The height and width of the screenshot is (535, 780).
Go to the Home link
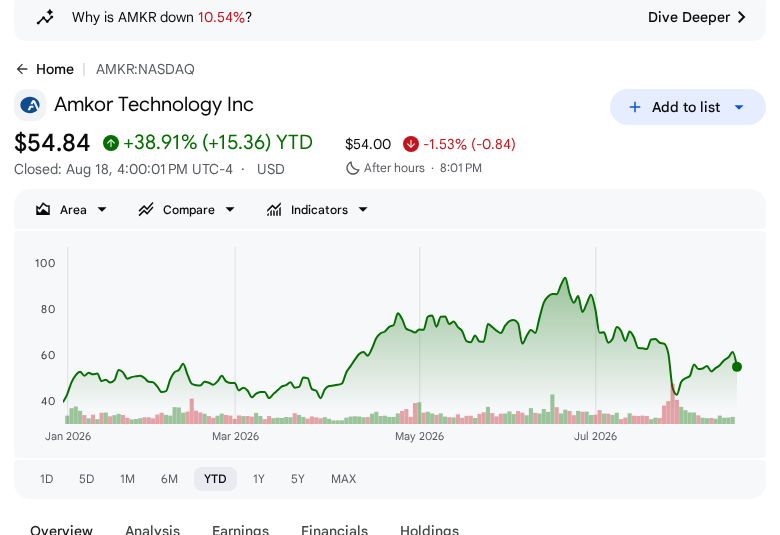tap(55, 69)
